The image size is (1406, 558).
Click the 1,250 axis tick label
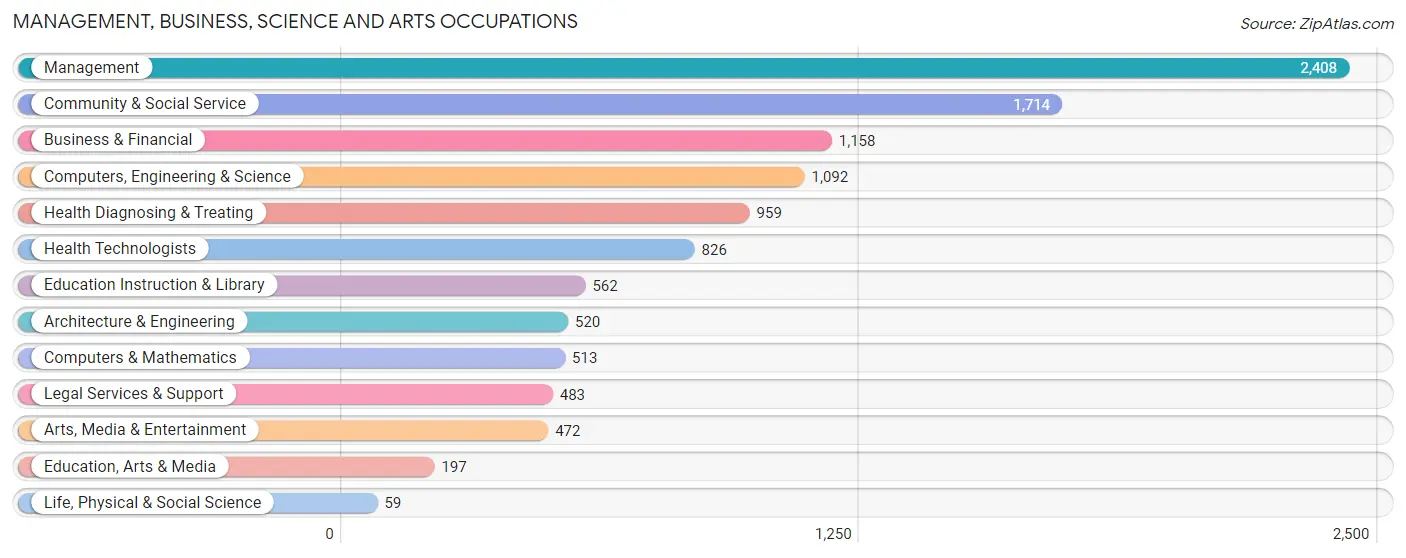pyautogui.click(x=833, y=534)
